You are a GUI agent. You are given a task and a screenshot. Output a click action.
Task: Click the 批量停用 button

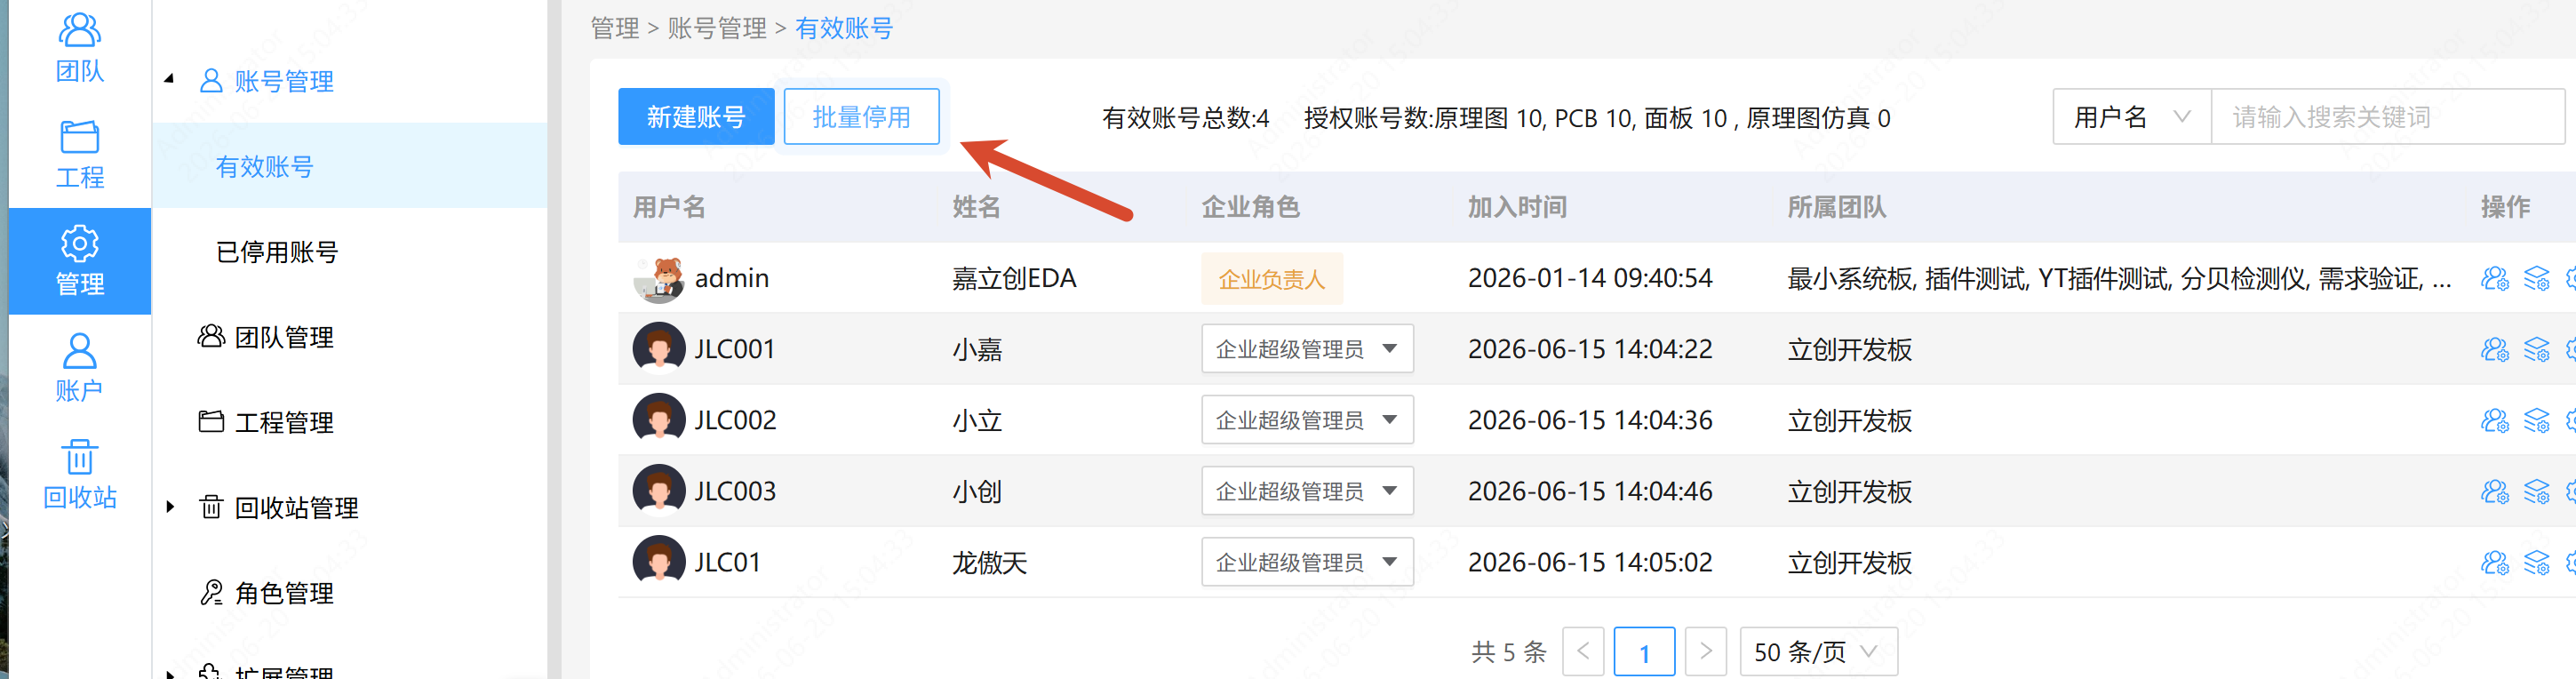pos(861,117)
